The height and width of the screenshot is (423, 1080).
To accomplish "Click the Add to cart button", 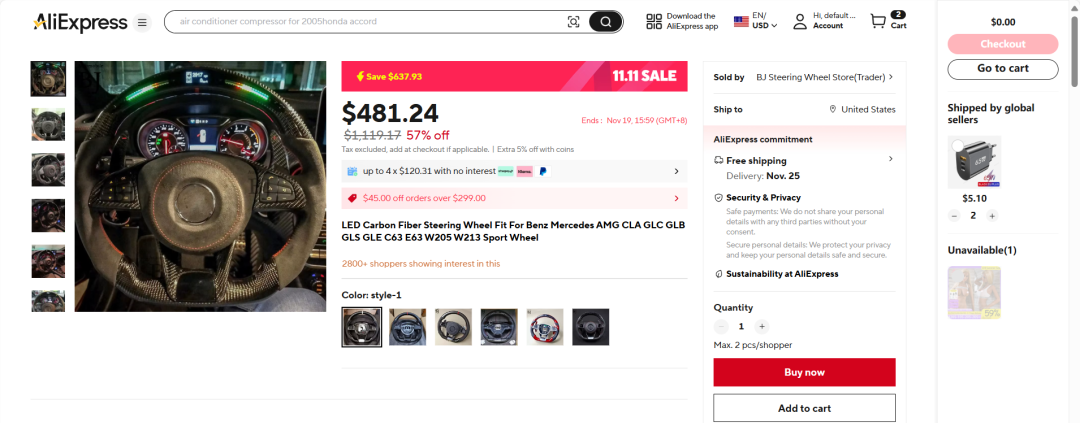I will (804, 408).
